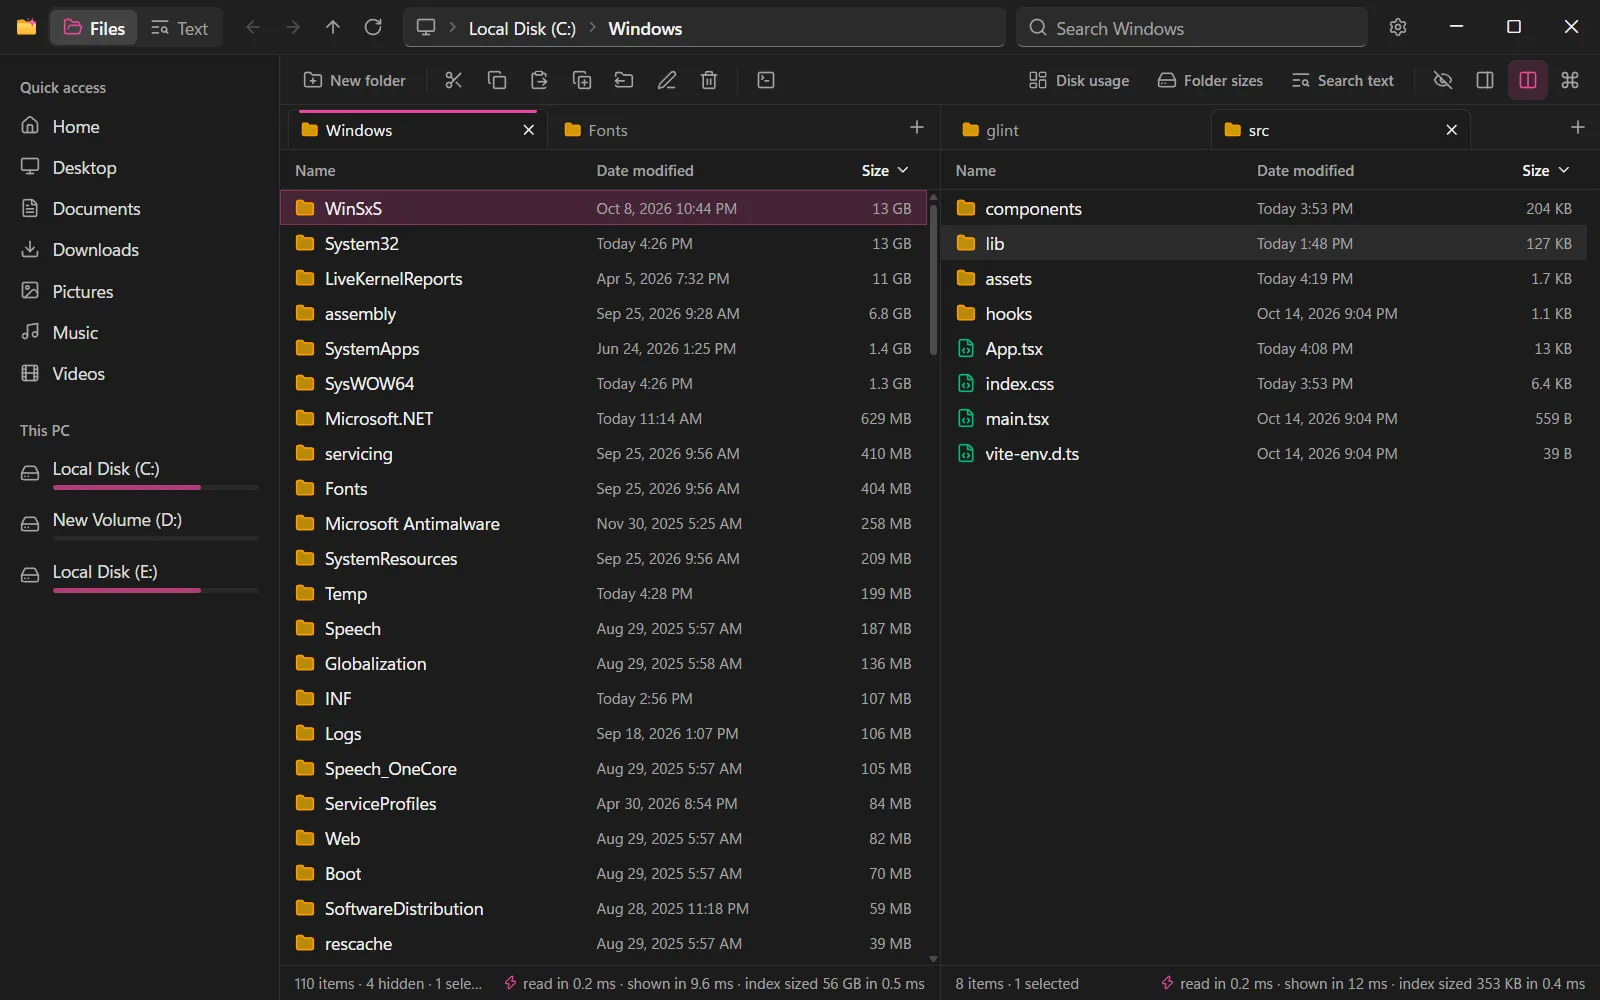Click the Paste clipboard icon
The width and height of the screenshot is (1600, 1000).
pyautogui.click(x=539, y=80)
